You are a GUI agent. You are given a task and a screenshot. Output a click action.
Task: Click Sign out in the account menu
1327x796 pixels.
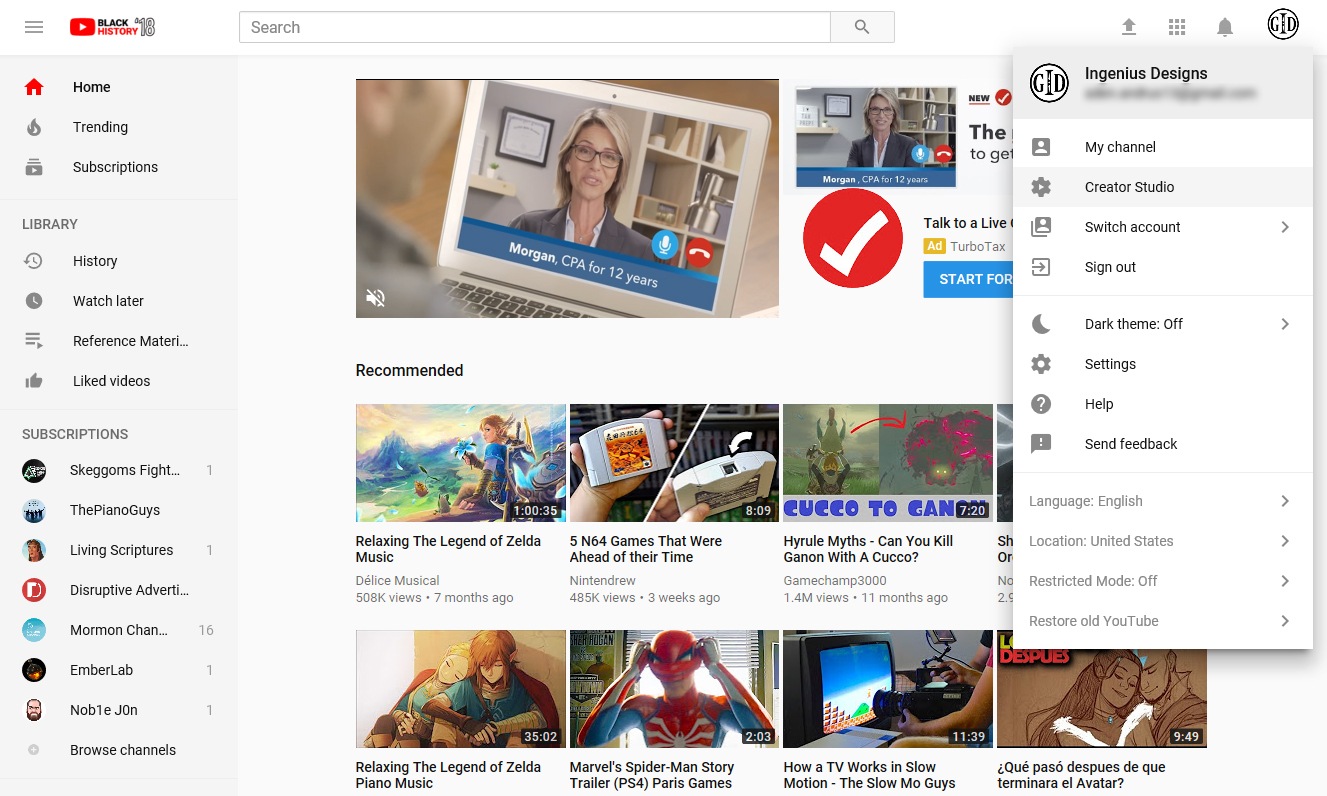[x=1110, y=267]
